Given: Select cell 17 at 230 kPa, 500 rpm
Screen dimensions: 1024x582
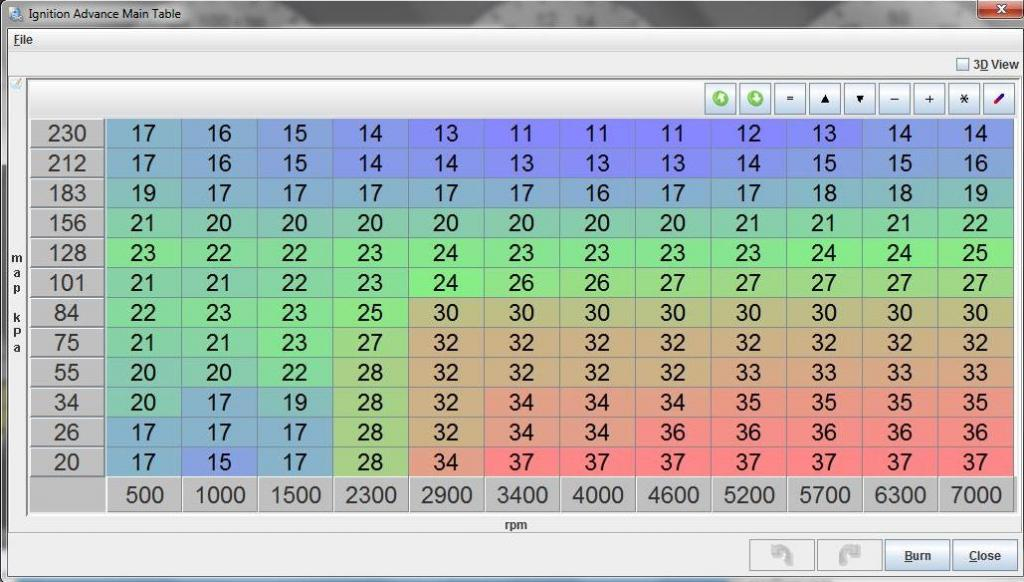Looking at the screenshot, I should [144, 133].
